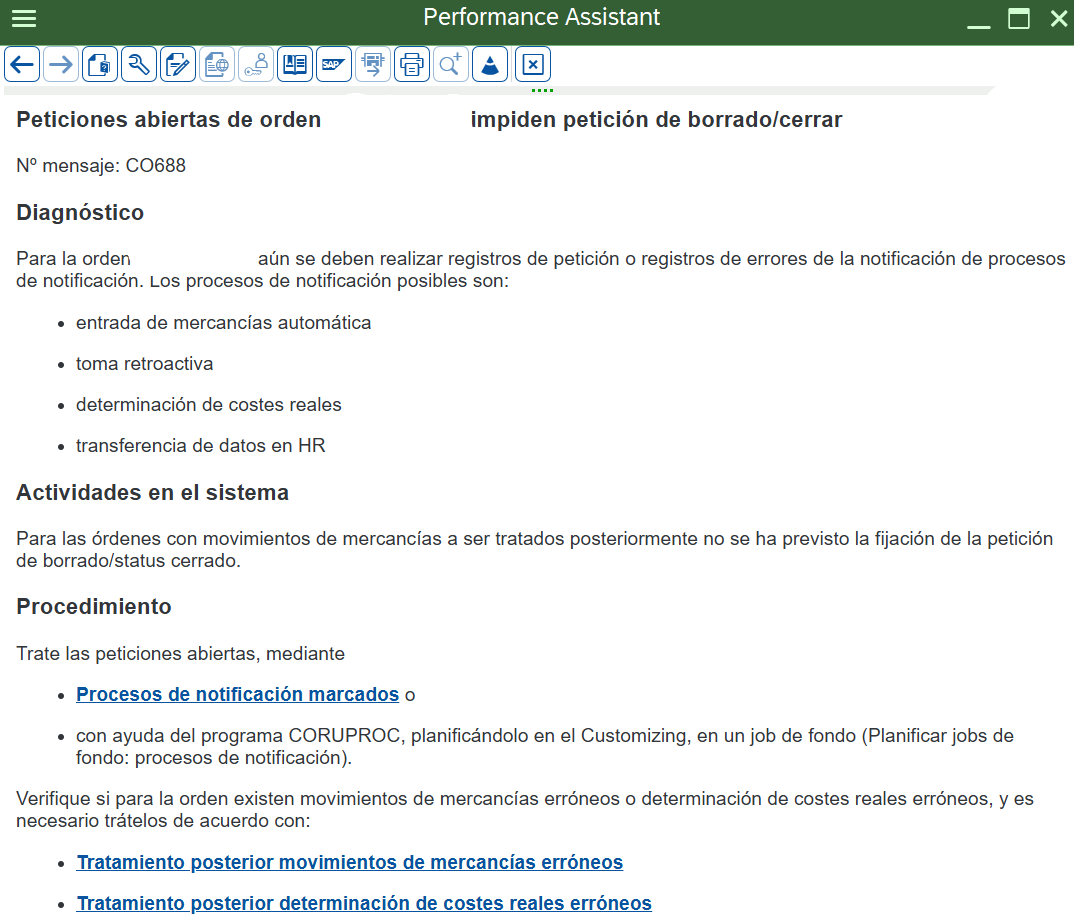Image resolution: width=1074 pixels, height=922 pixels.
Task: Close help via toolbar X box icon
Action: point(533,65)
